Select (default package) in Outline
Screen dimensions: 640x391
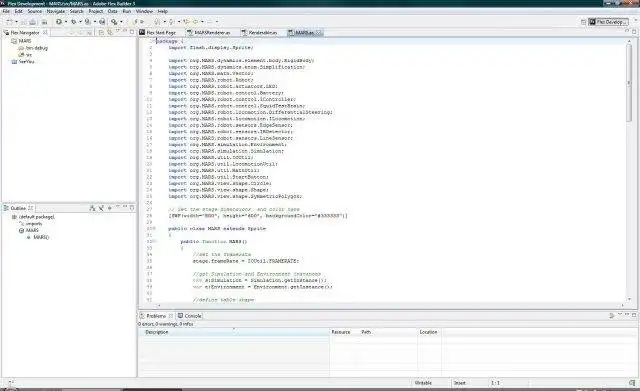(x=36, y=217)
